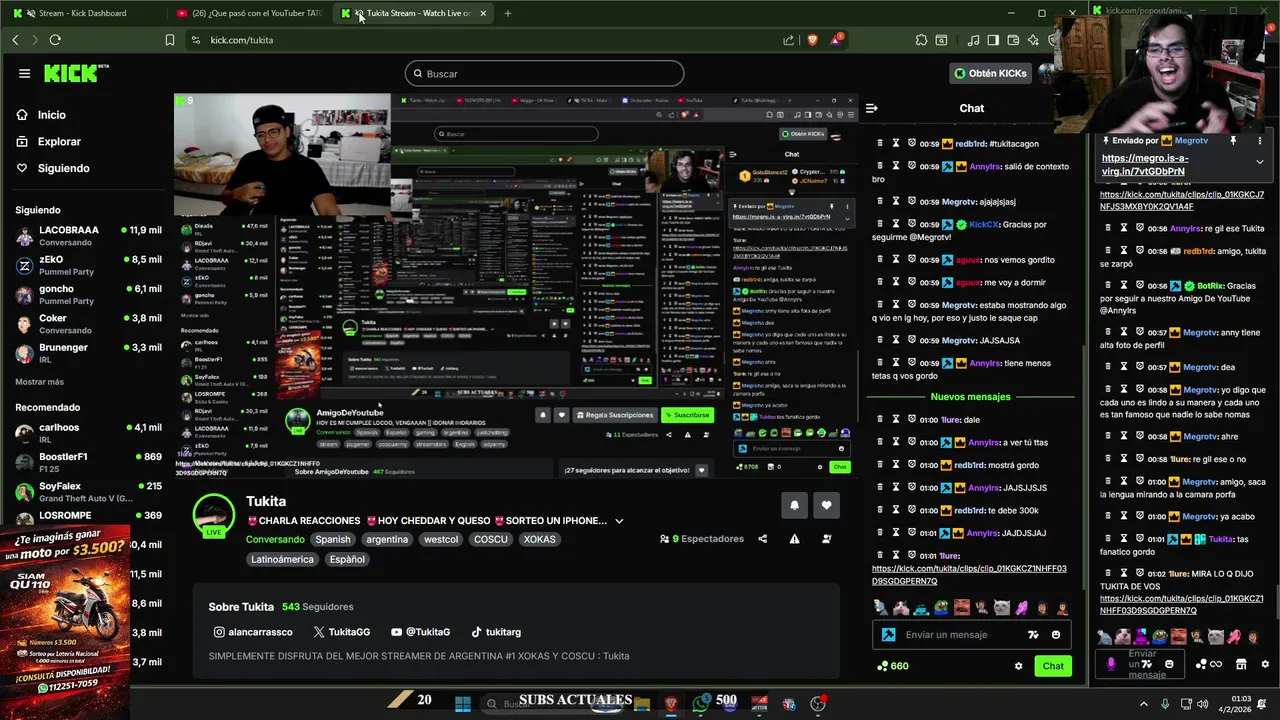Viewport: 1280px width, 720px height.
Task: Open a new browser tab
Action: coord(507,13)
